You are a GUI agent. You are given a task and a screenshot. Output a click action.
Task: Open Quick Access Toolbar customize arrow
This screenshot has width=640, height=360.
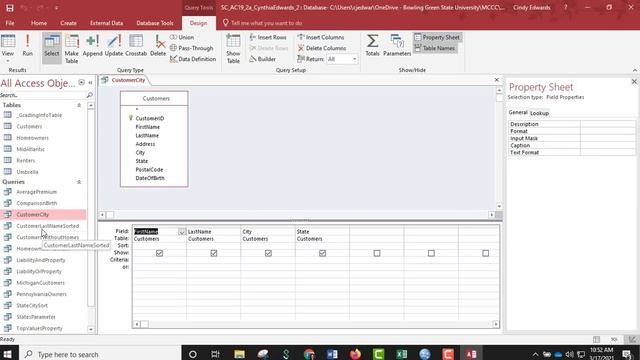point(56,8)
